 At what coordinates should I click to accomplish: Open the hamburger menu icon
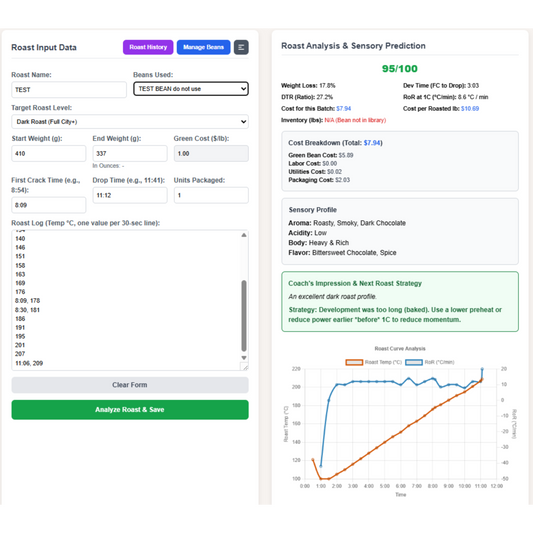(x=241, y=47)
